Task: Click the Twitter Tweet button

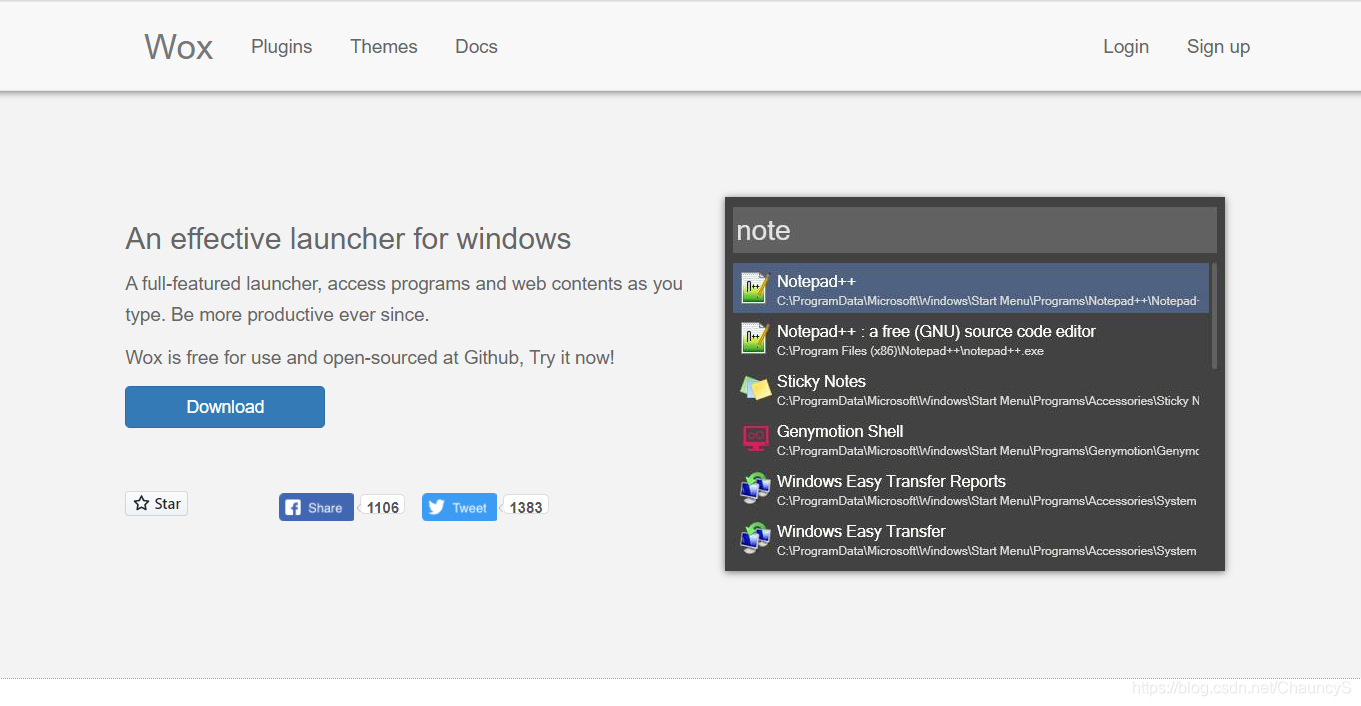Action: pyautogui.click(x=459, y=508)
